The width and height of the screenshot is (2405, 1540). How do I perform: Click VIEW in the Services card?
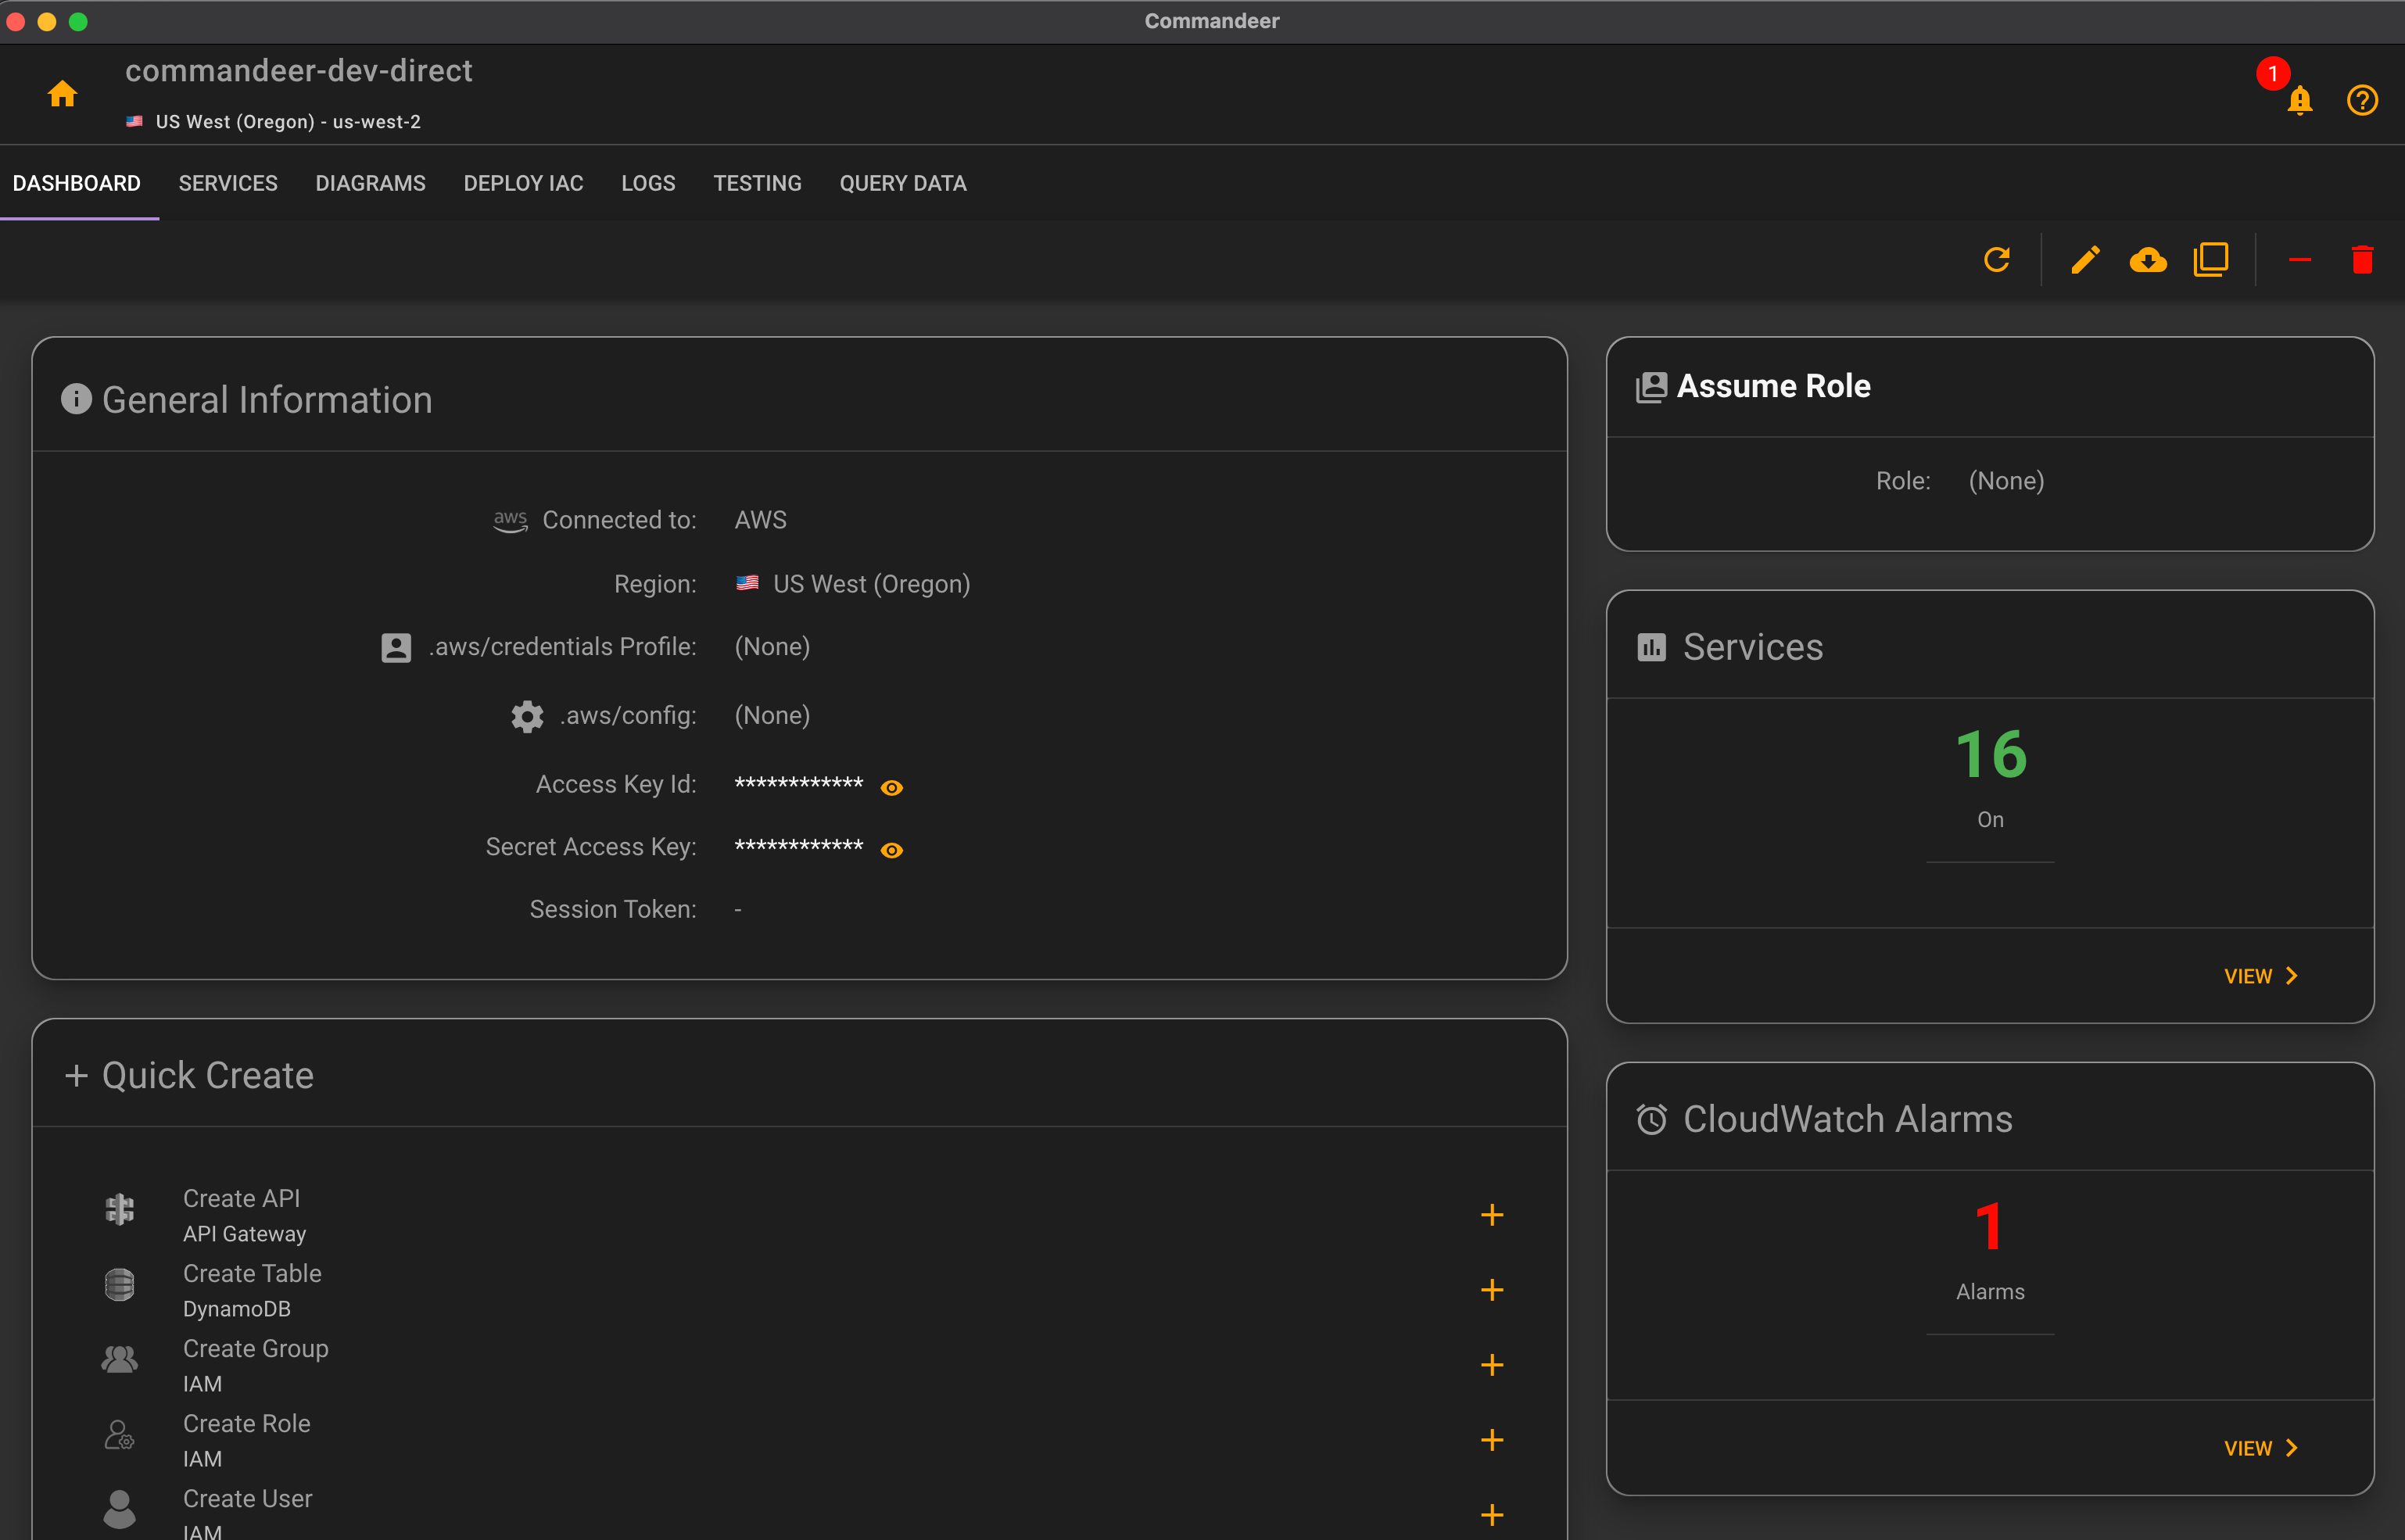2260,976
